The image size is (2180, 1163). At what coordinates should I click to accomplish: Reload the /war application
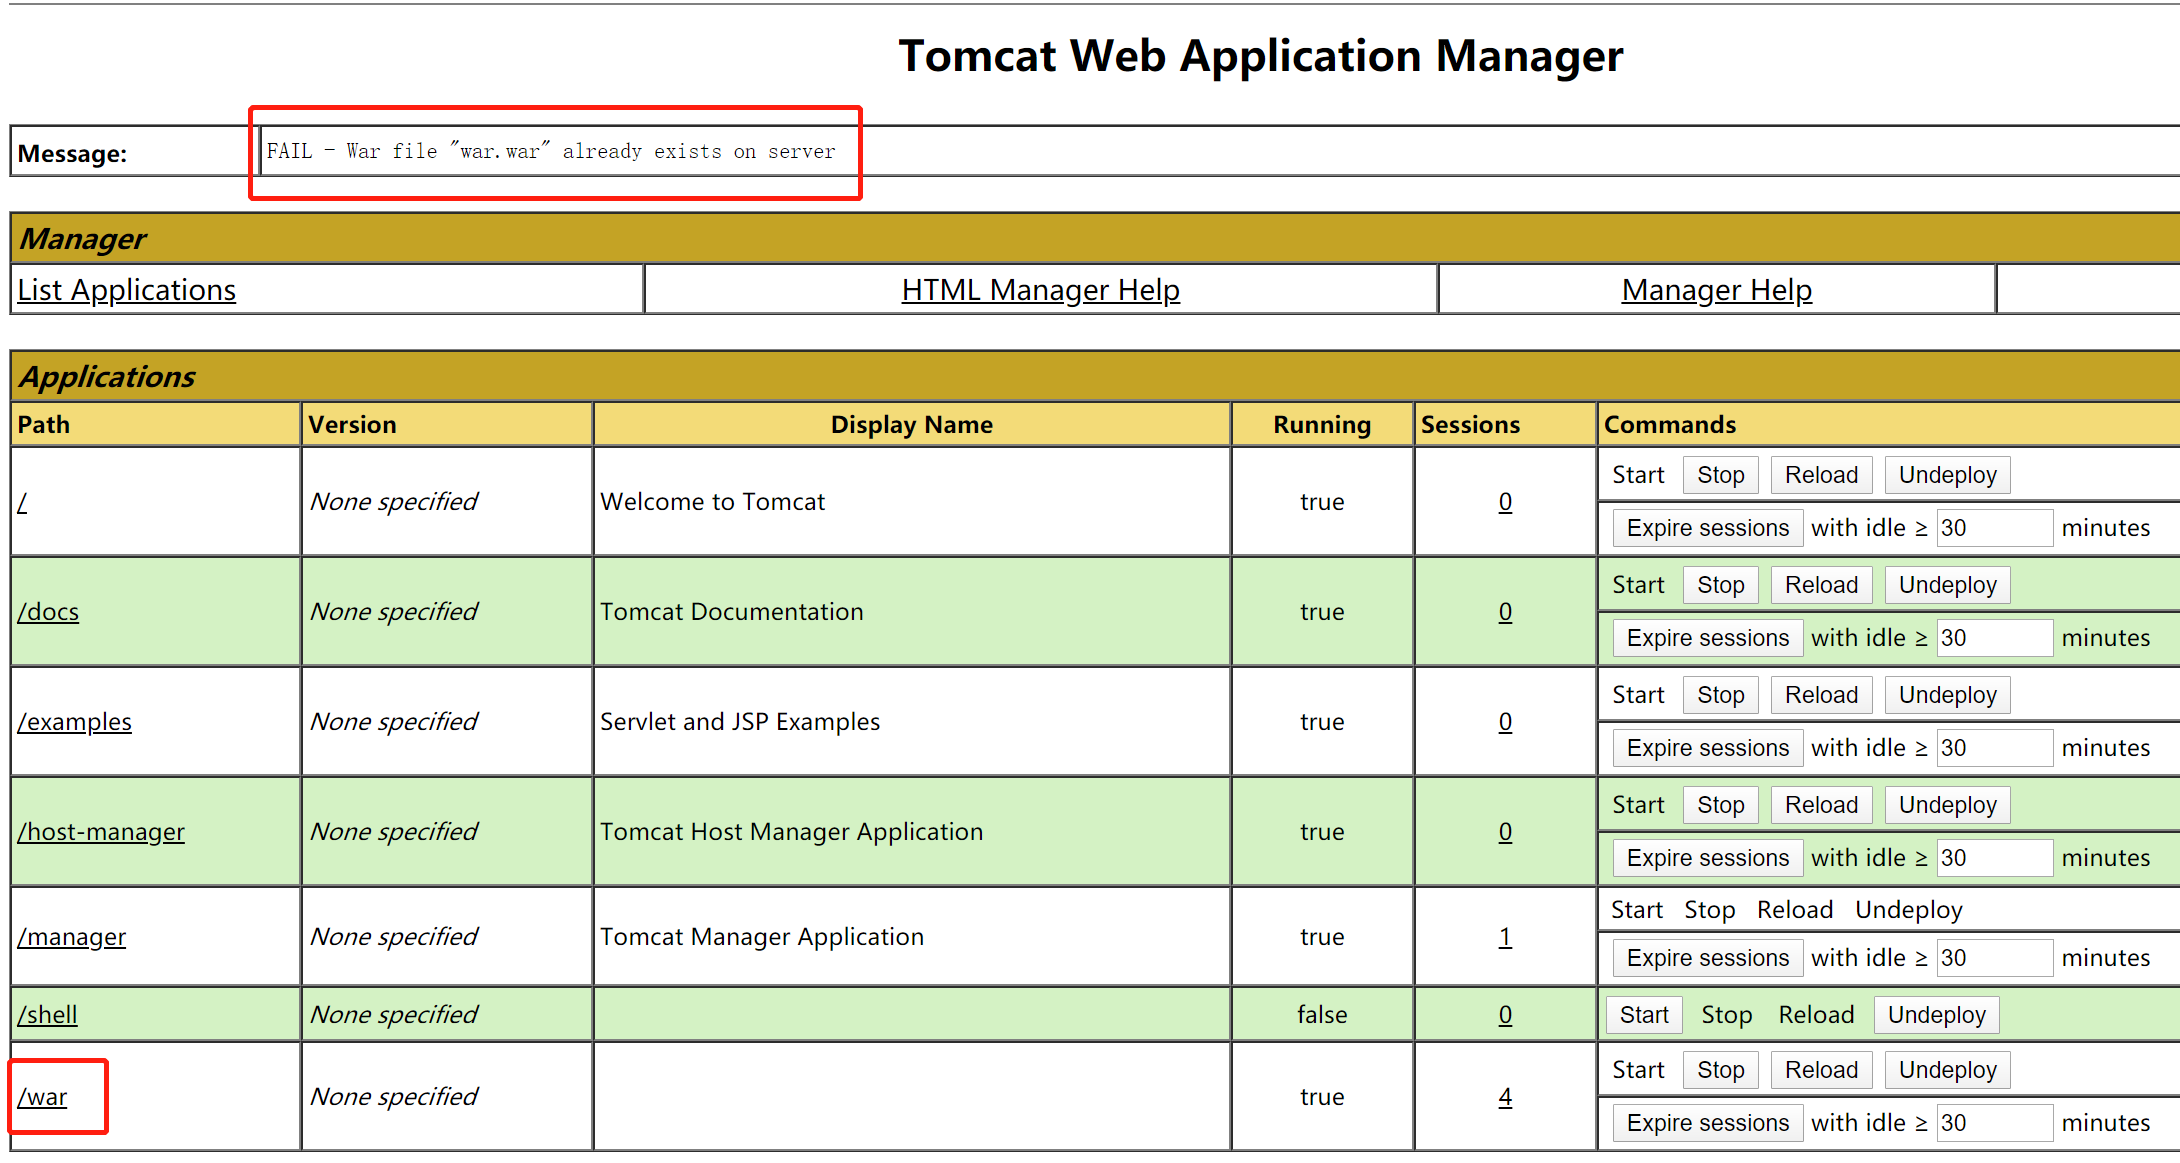click(1821, 1070)
